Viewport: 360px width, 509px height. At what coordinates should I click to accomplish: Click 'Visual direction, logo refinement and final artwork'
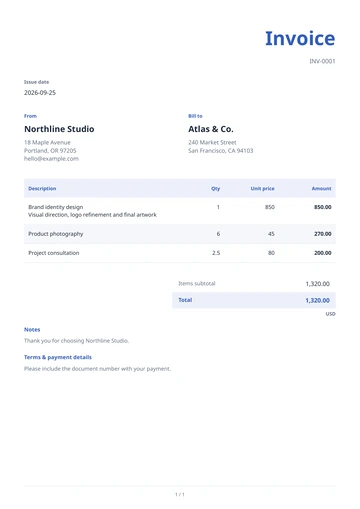pyautogui.click(x=92, y=215)
